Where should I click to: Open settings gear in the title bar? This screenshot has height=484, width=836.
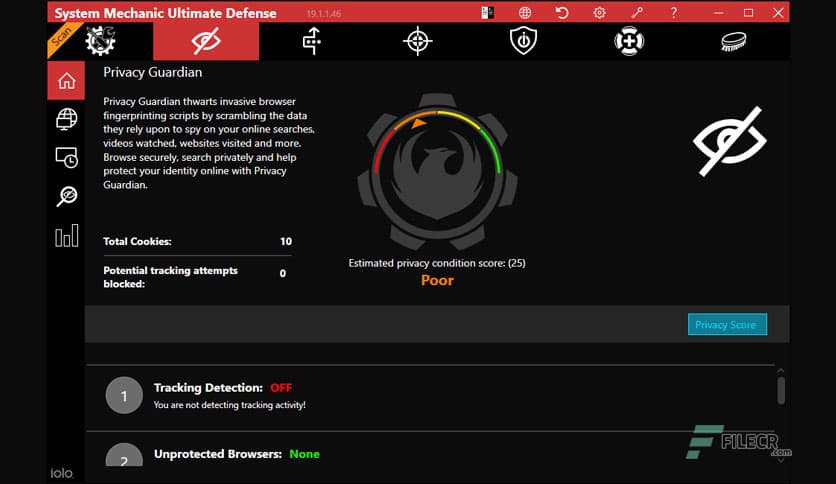[x=599, y=12]
